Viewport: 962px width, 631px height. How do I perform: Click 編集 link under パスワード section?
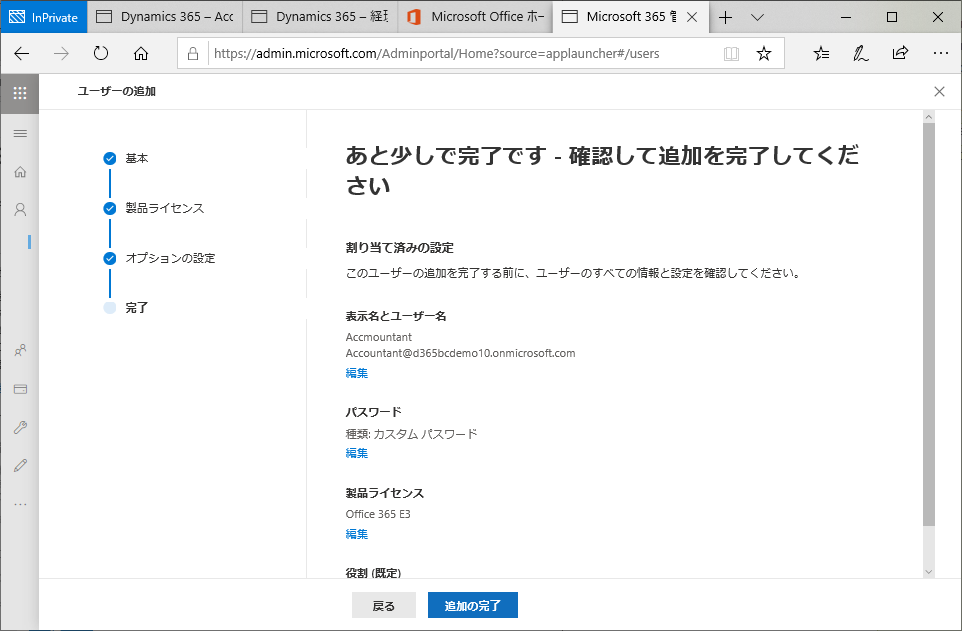pyautogui.click(x=356, y=453)
